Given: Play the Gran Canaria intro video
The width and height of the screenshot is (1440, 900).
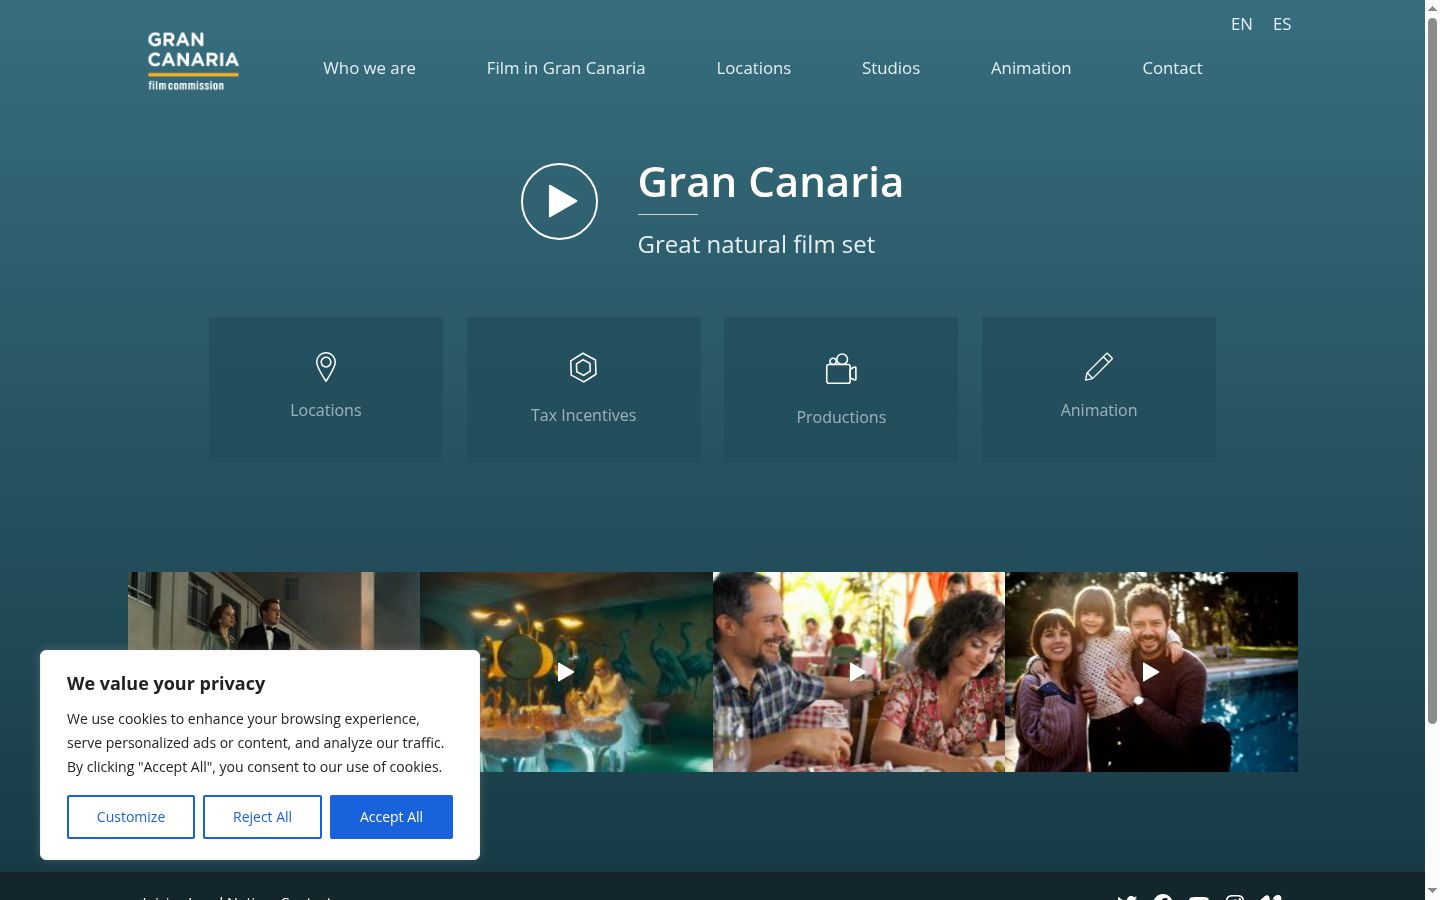Looking at the screenshot, I should click(559, 201).
